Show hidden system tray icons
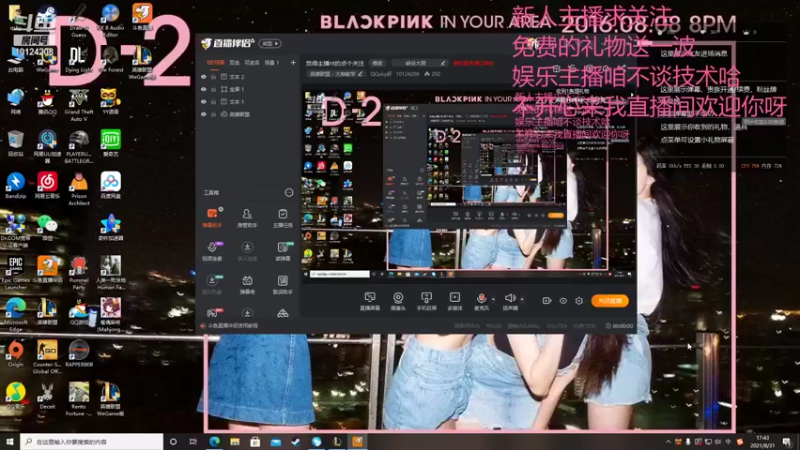This screenshot has width=800, height=450. pos(668,442)
